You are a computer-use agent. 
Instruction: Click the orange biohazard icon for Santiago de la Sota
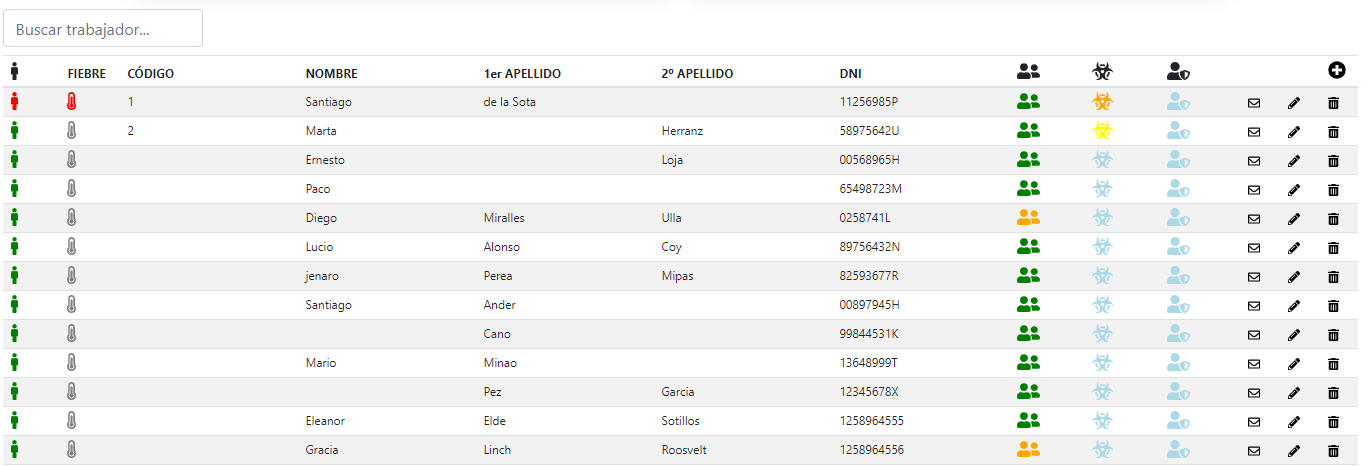coord(1102,101)
